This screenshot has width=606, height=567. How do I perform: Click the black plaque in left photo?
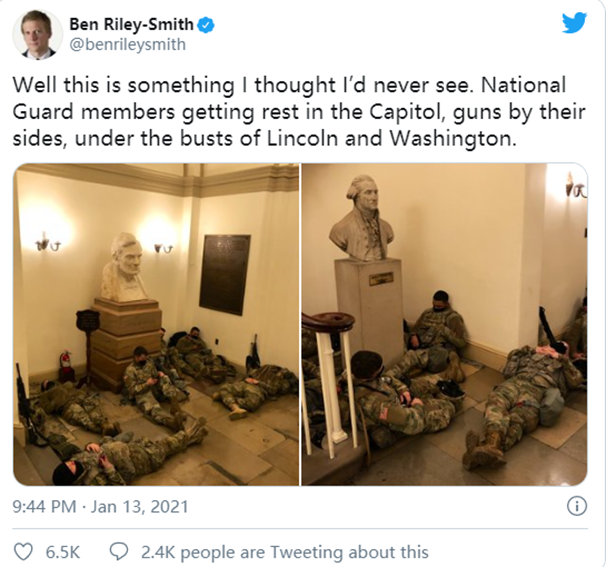click(x=225, y=274)
